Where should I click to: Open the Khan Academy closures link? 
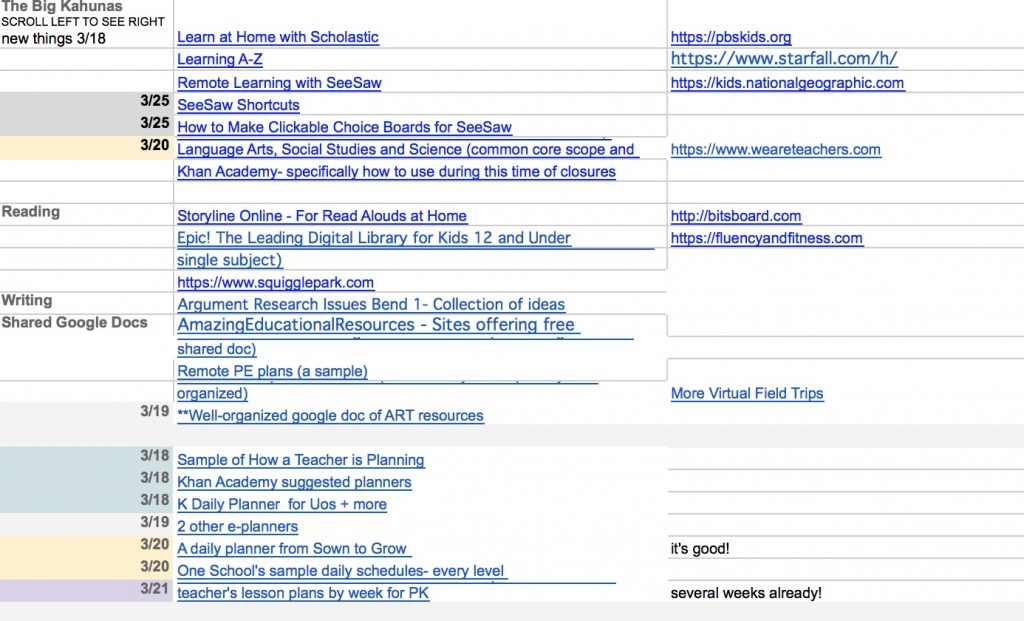[396, 172]
